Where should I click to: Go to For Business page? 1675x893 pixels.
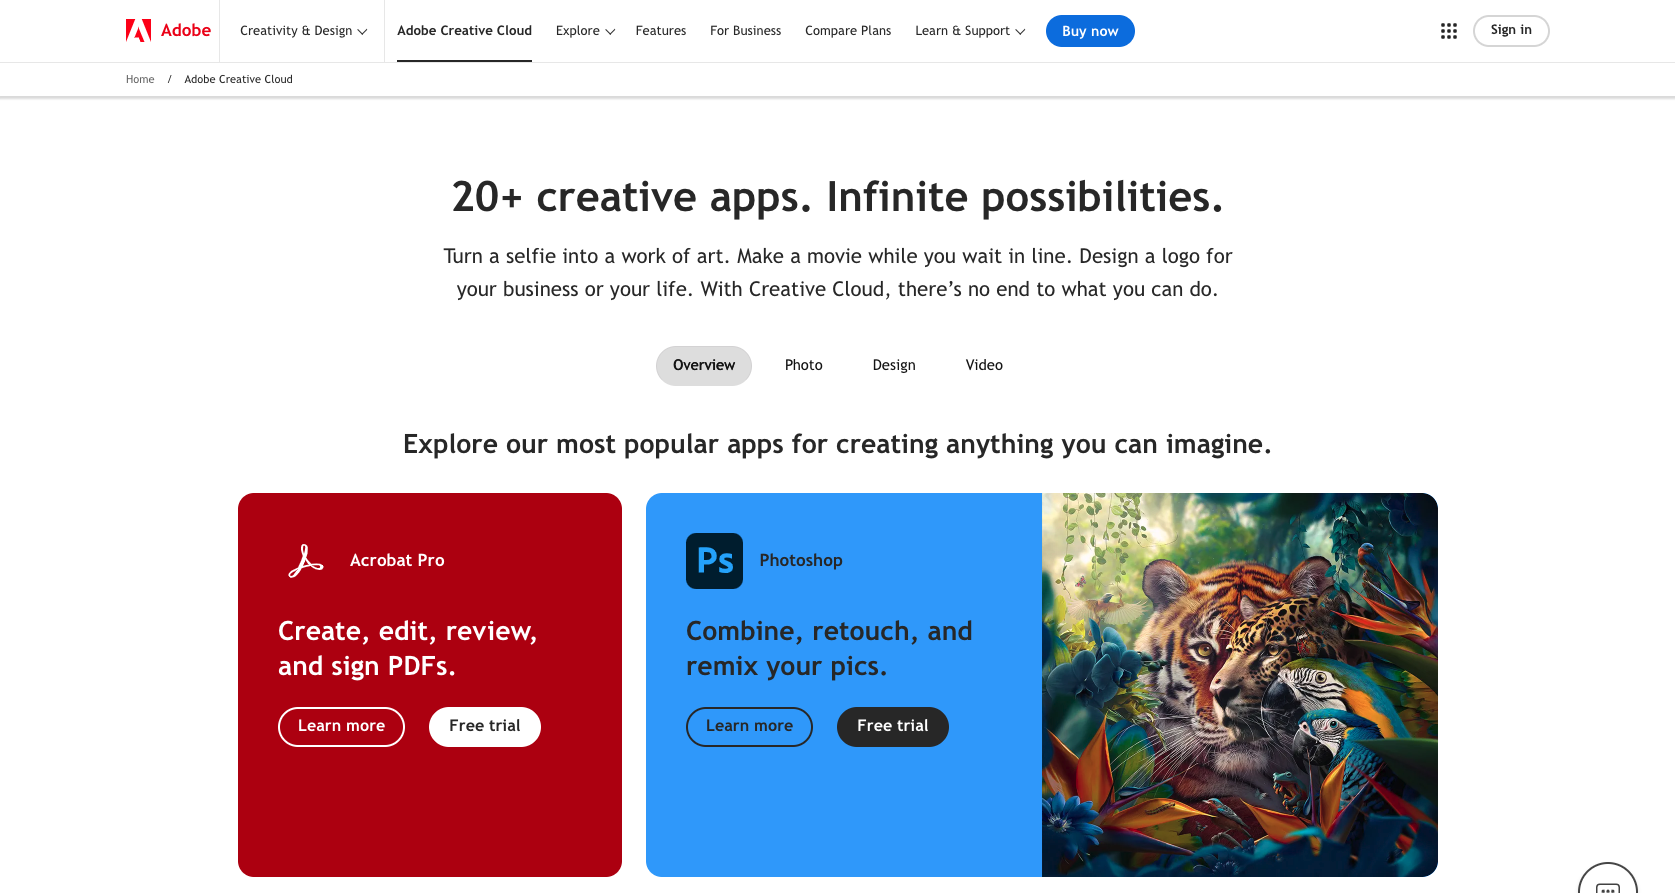click(x=745, y=31)
